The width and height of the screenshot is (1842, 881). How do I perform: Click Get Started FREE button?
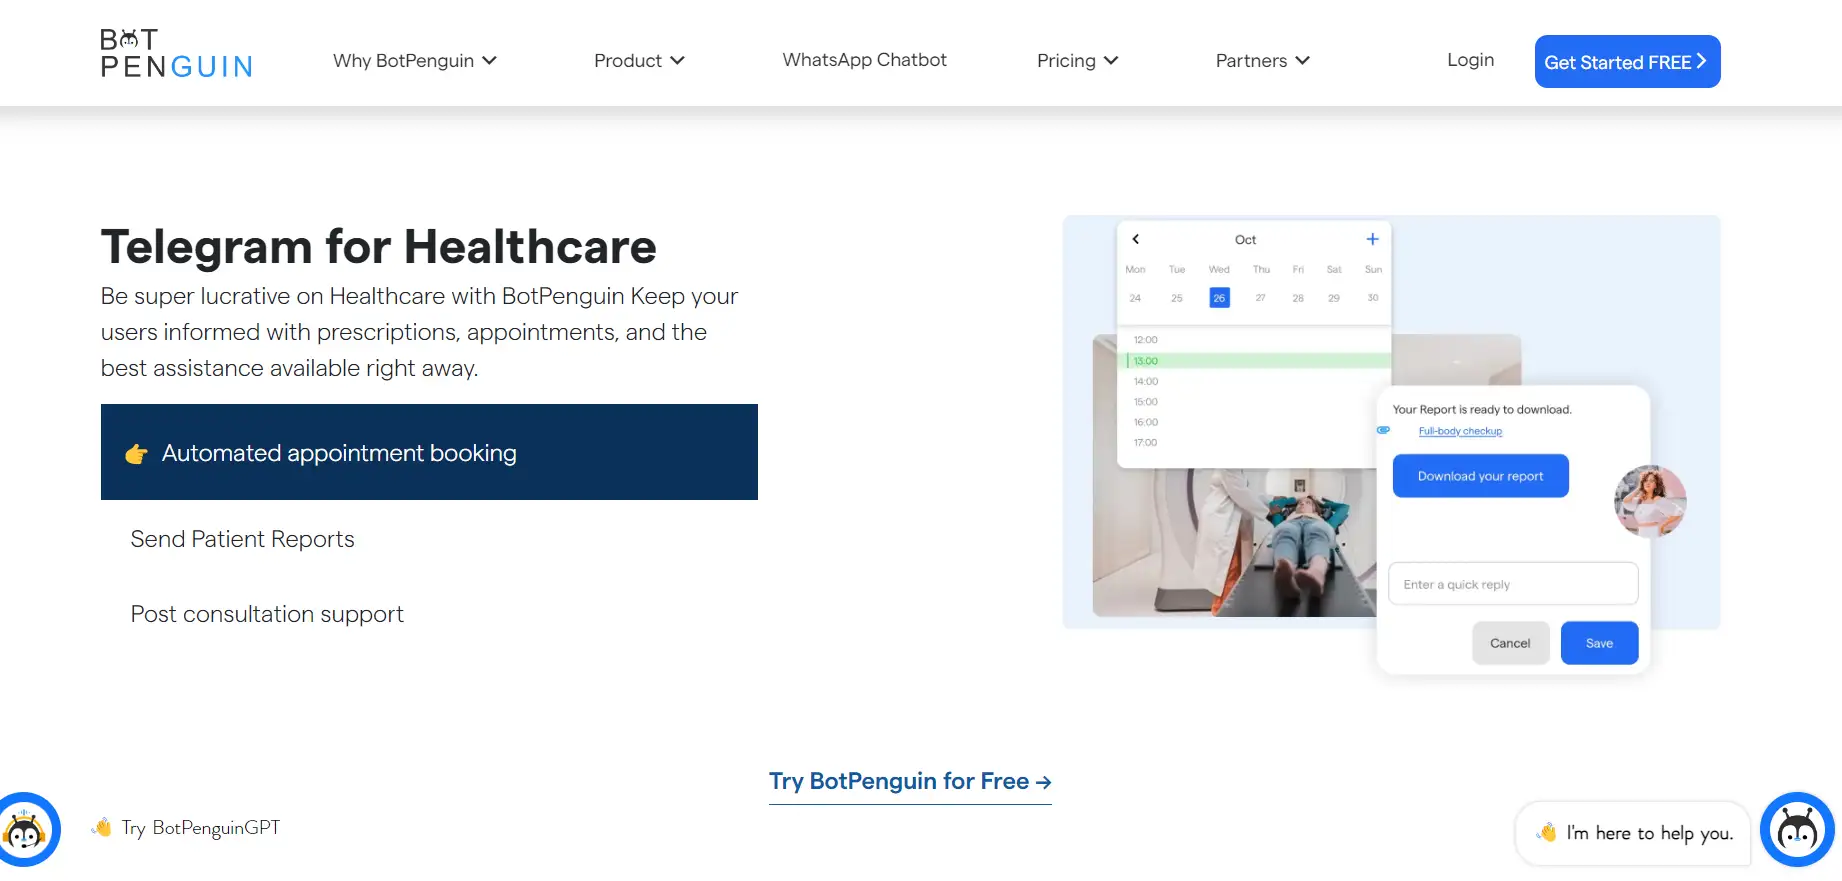tap(1627, 62)
